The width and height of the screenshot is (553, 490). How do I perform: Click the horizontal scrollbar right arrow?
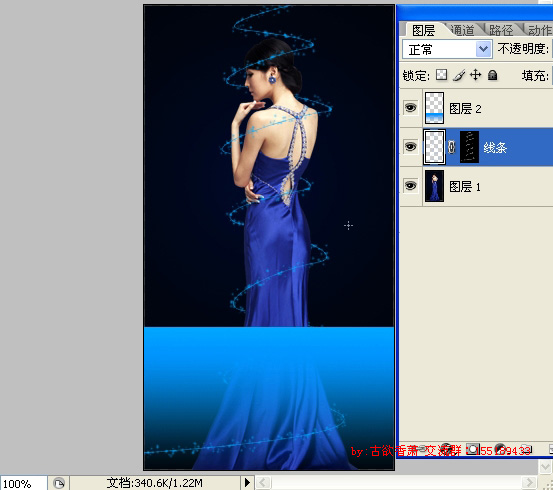point(529,482)
